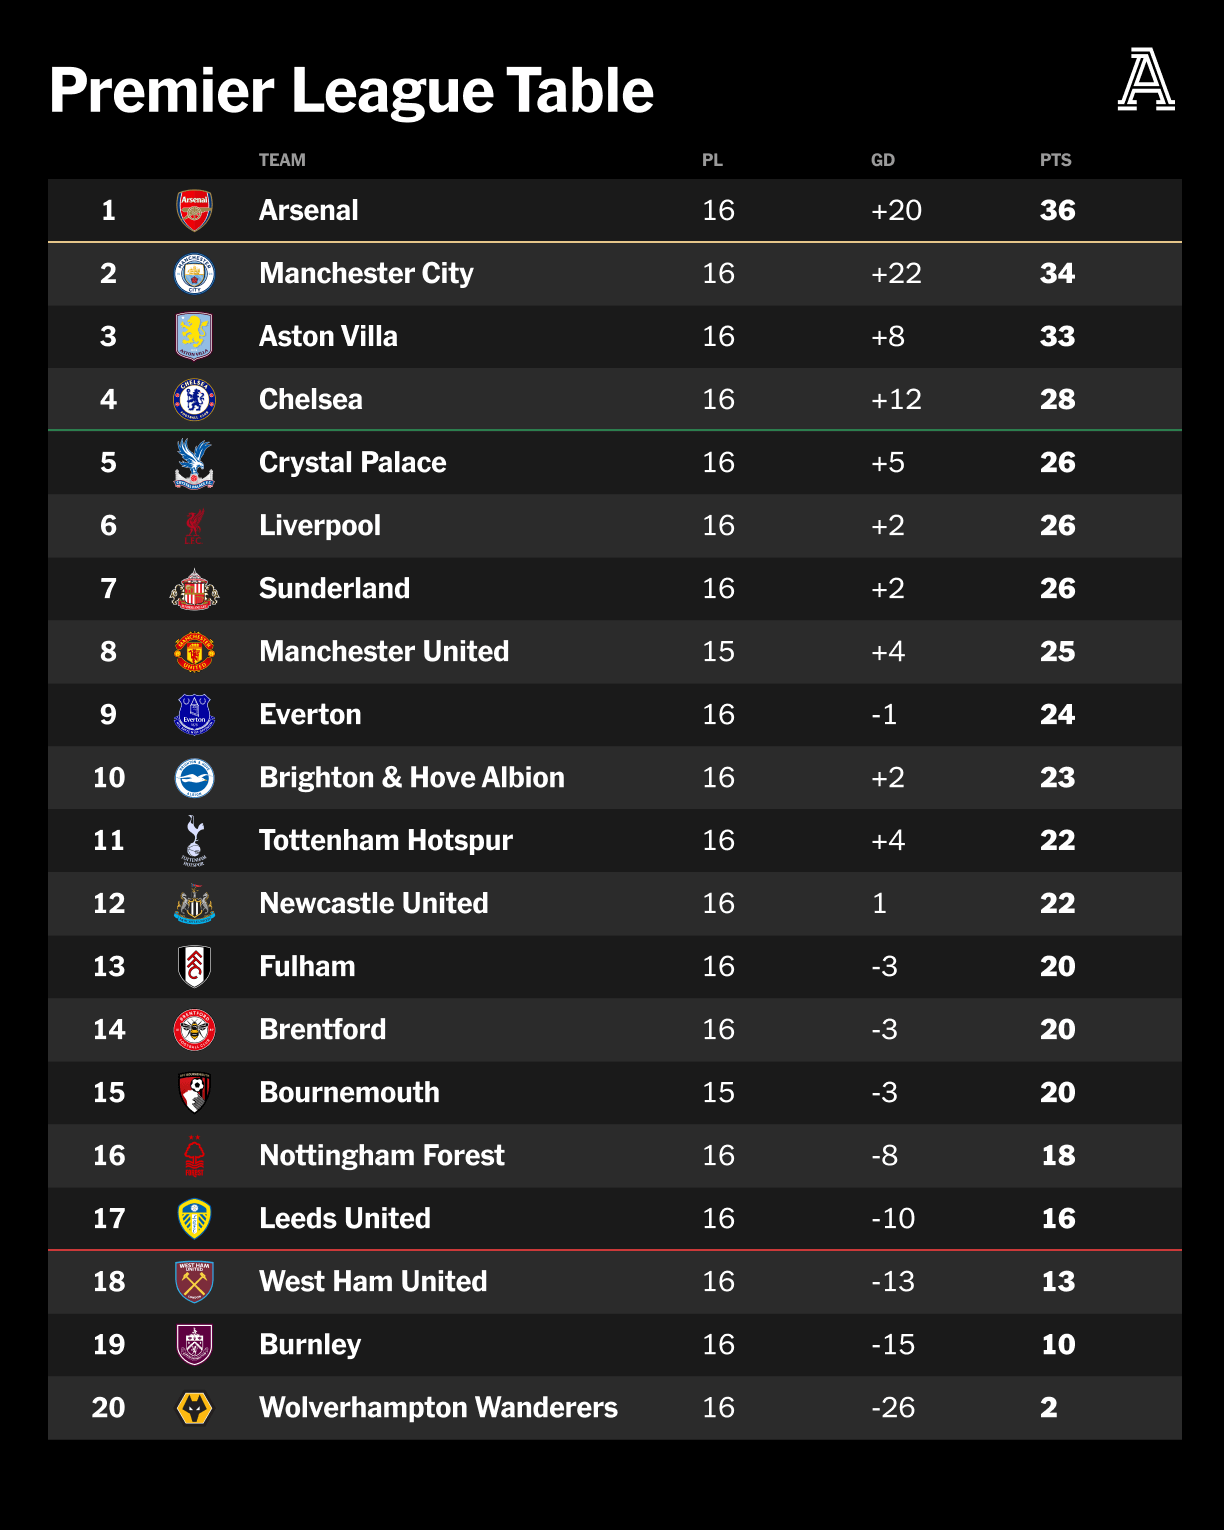Image resolution: width=1224 pixels, height=1530 pixels.
Task: Click the Manchester City badge
Action: pos(195,274)
